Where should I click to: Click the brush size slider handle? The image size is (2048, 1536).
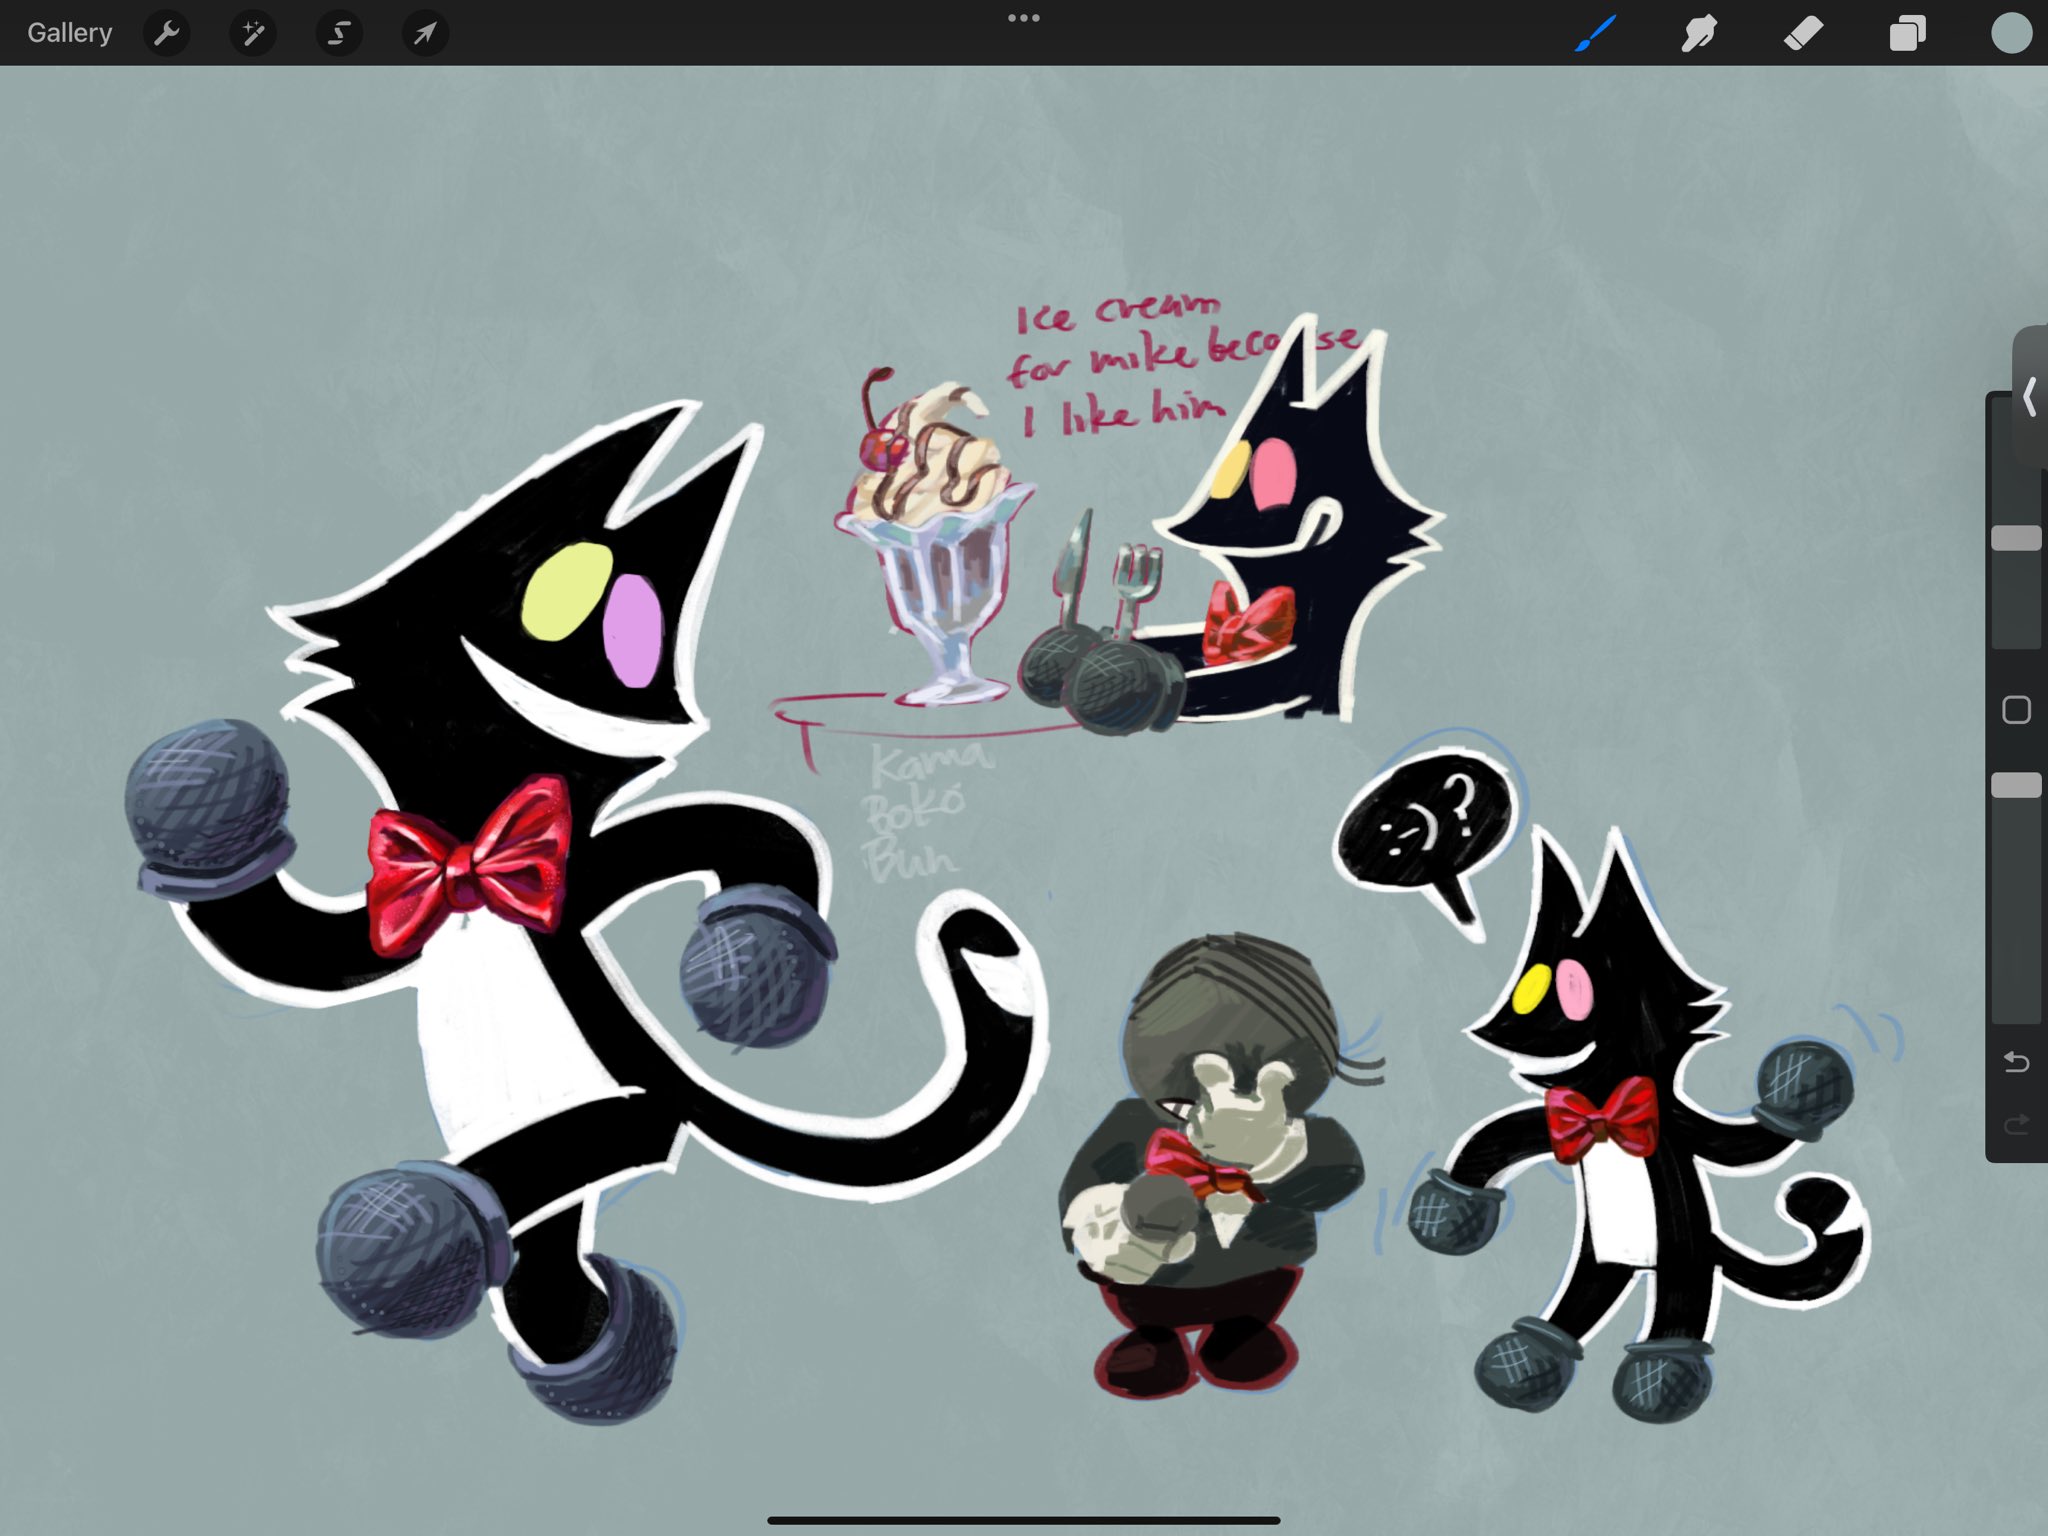click(x=2016, y=538)
